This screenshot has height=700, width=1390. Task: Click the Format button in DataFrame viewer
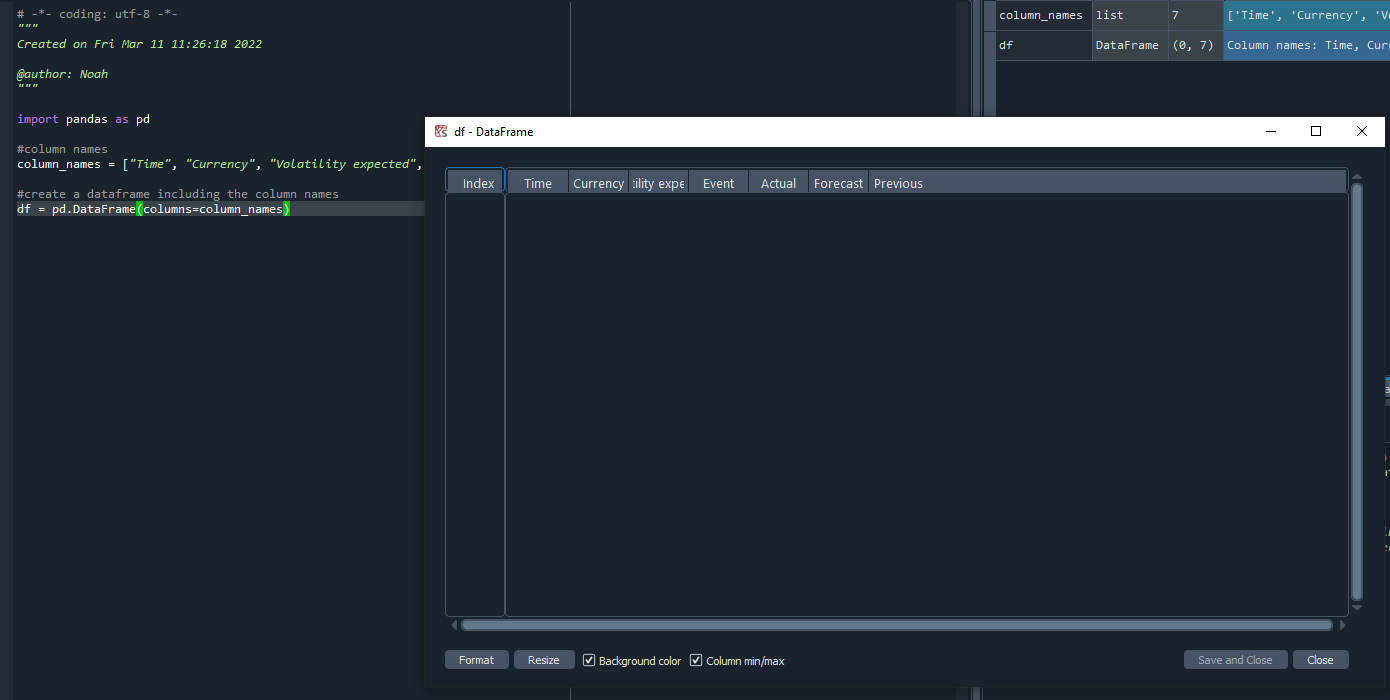(476, 660)
